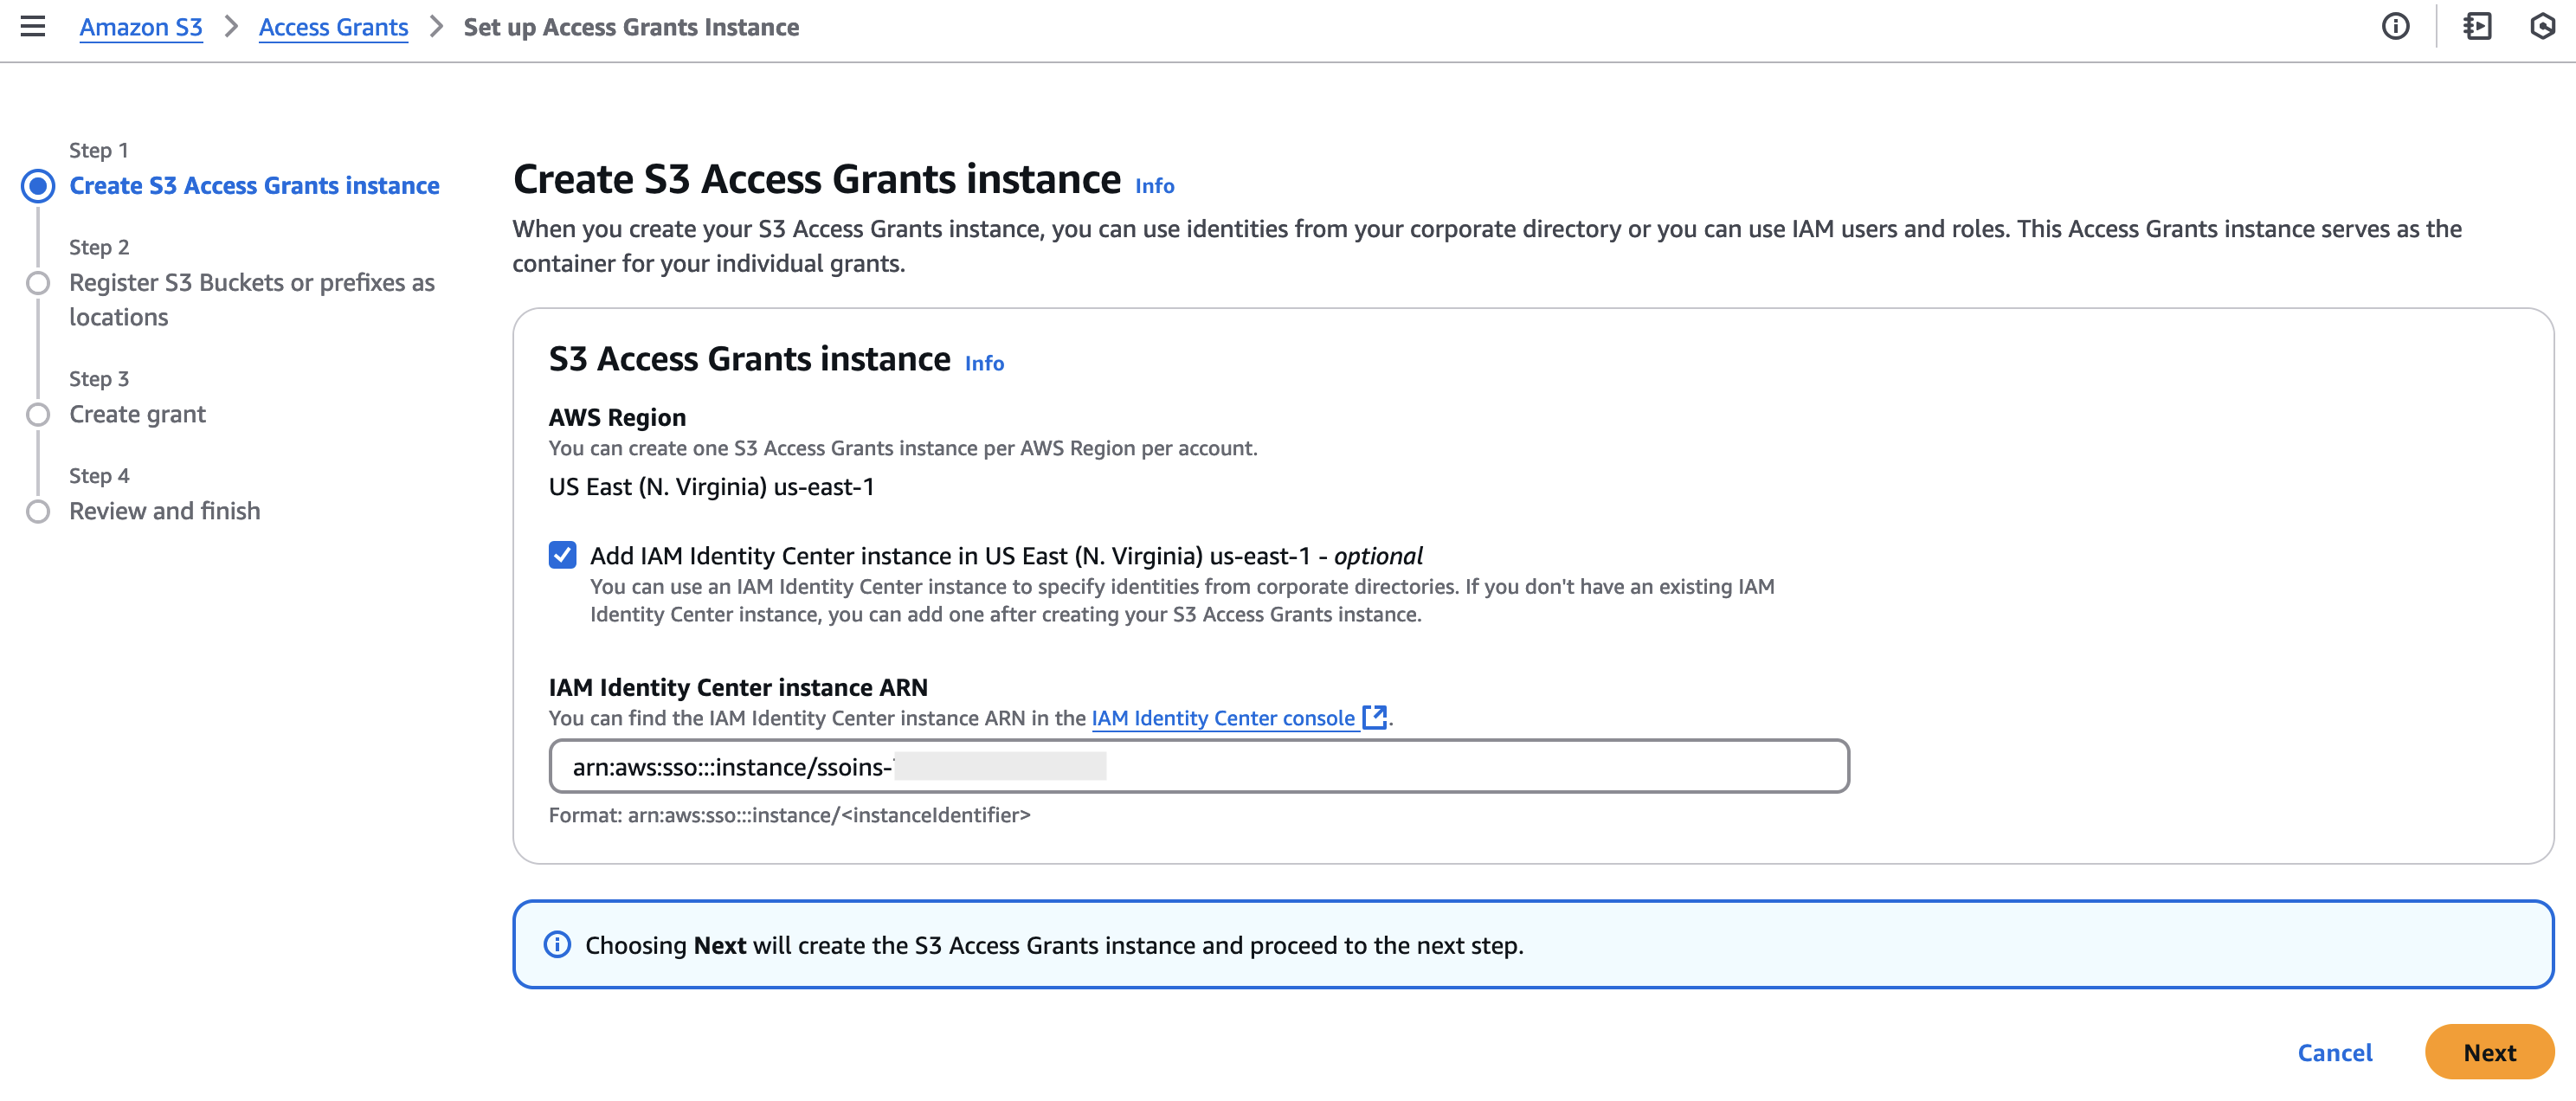Image resolution: width=2576 pixels, height=1101 pixels.
Task: Open the Info link beside Create S3 Access Grants instance
Action: coord(1155,186)
